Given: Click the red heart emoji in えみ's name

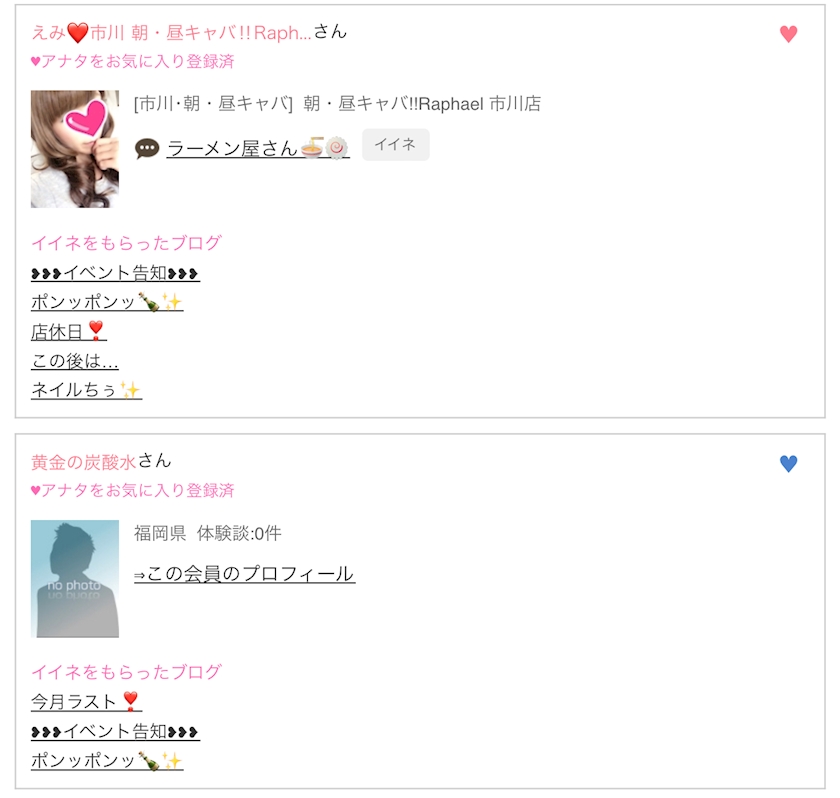Looking at the screenshot, I should [x=77, y=33].
